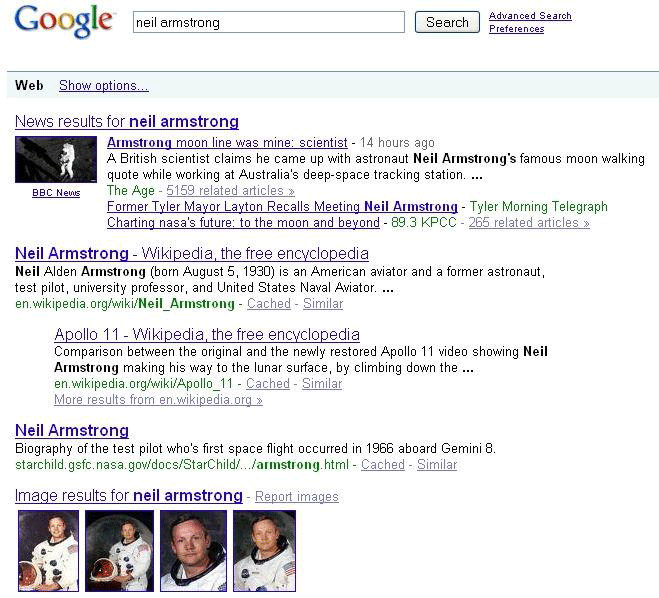
Task: Click the Google logo
Action: click(x=64, y=21)
